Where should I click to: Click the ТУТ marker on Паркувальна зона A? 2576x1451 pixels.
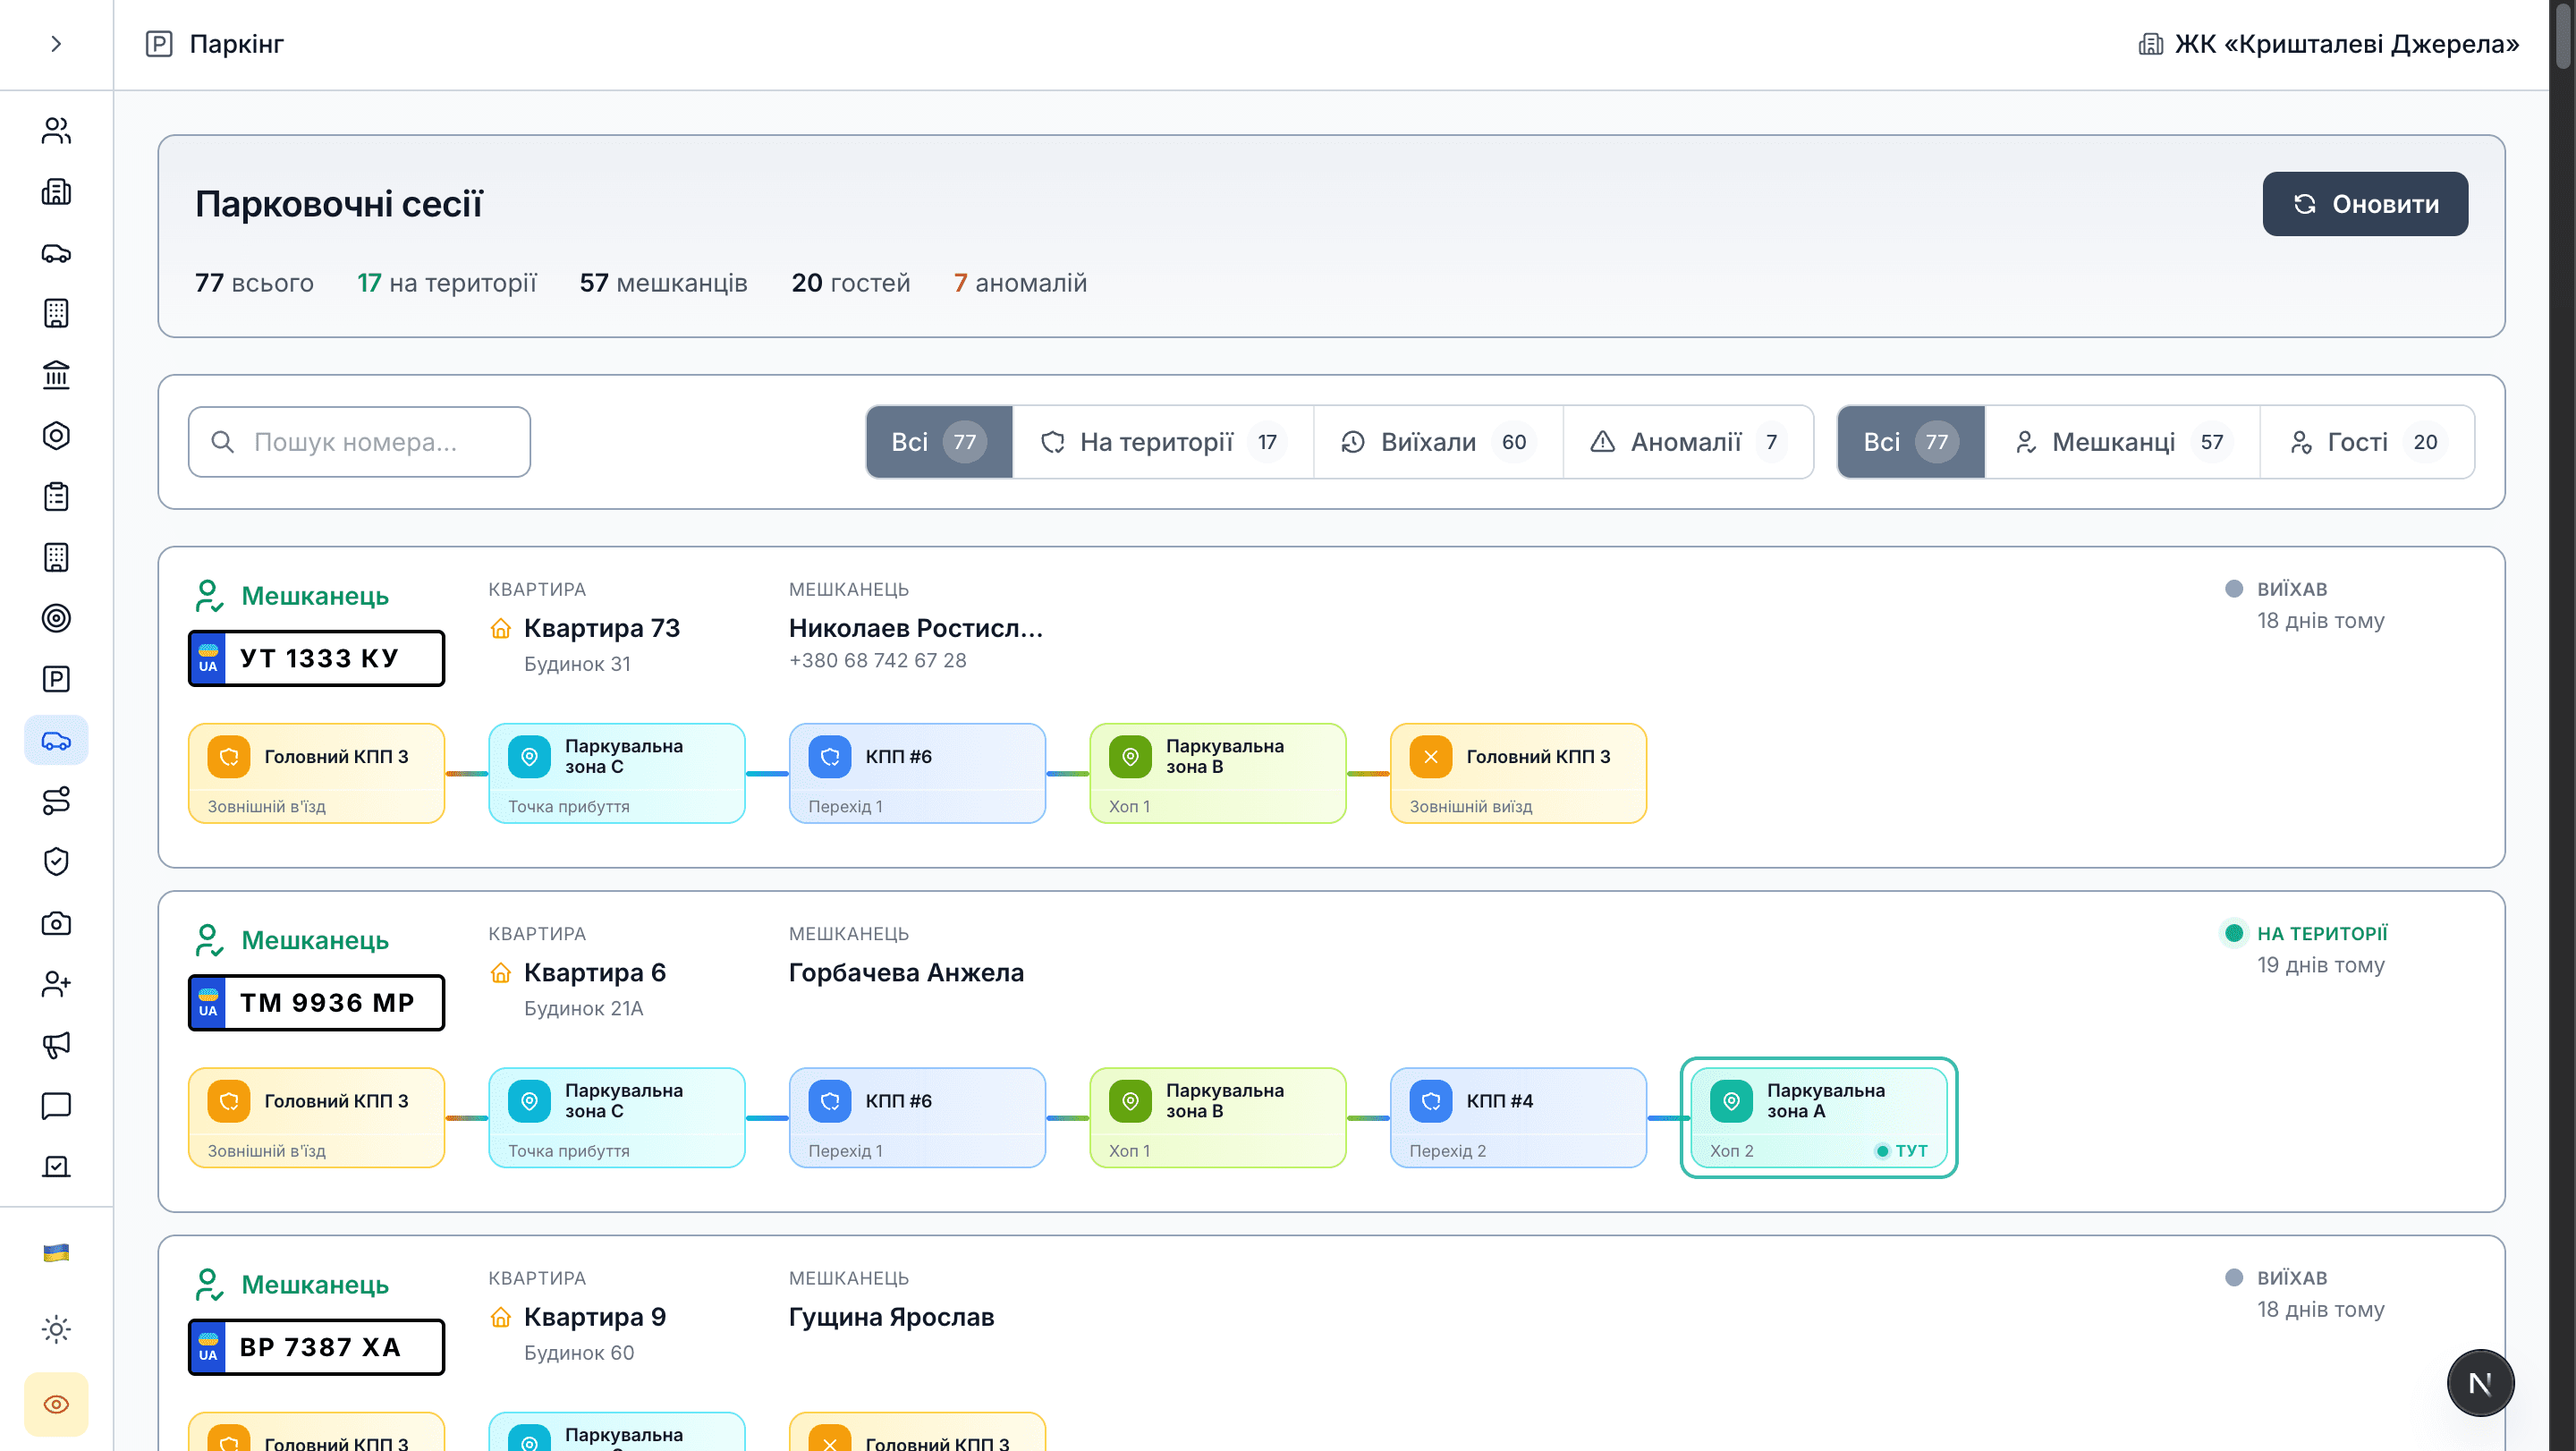(x=1901, y=1150)
